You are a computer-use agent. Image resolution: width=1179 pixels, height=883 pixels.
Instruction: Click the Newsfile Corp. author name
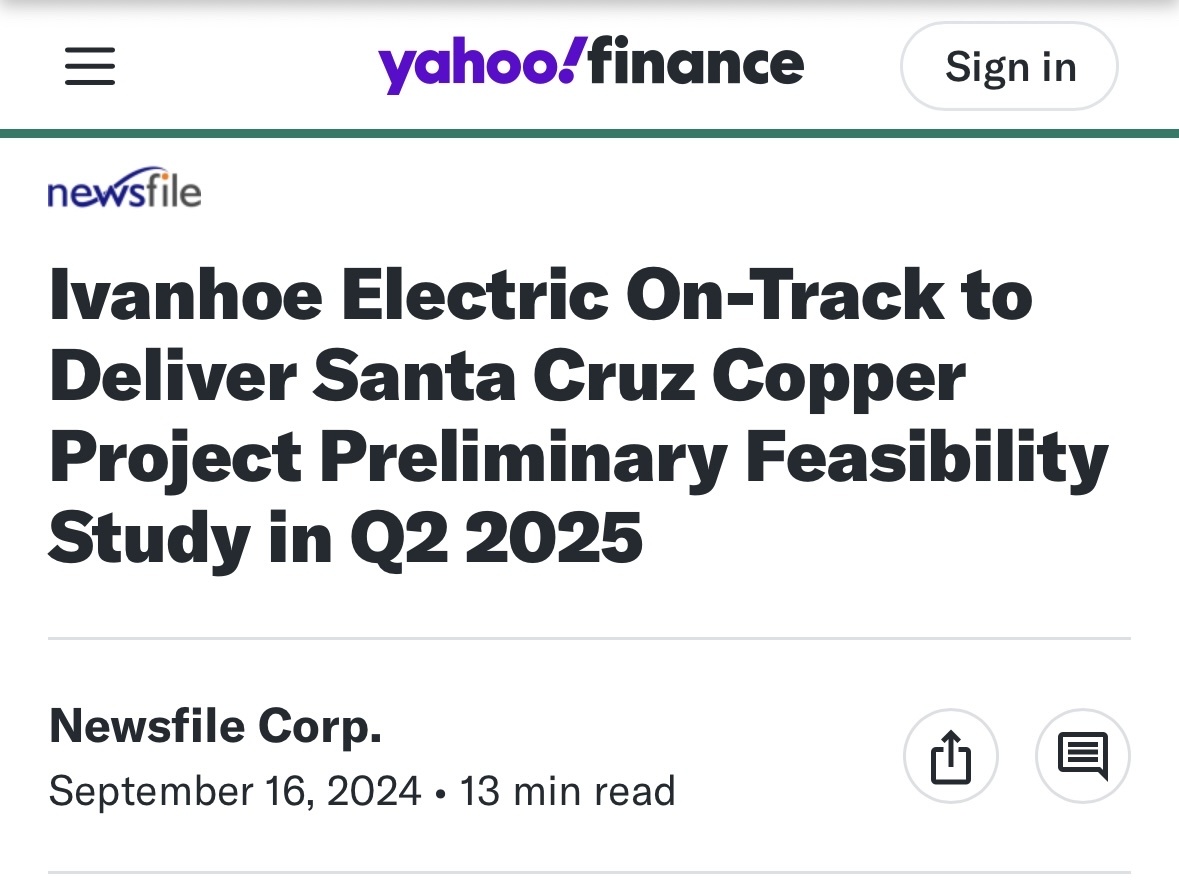point(215,725)
